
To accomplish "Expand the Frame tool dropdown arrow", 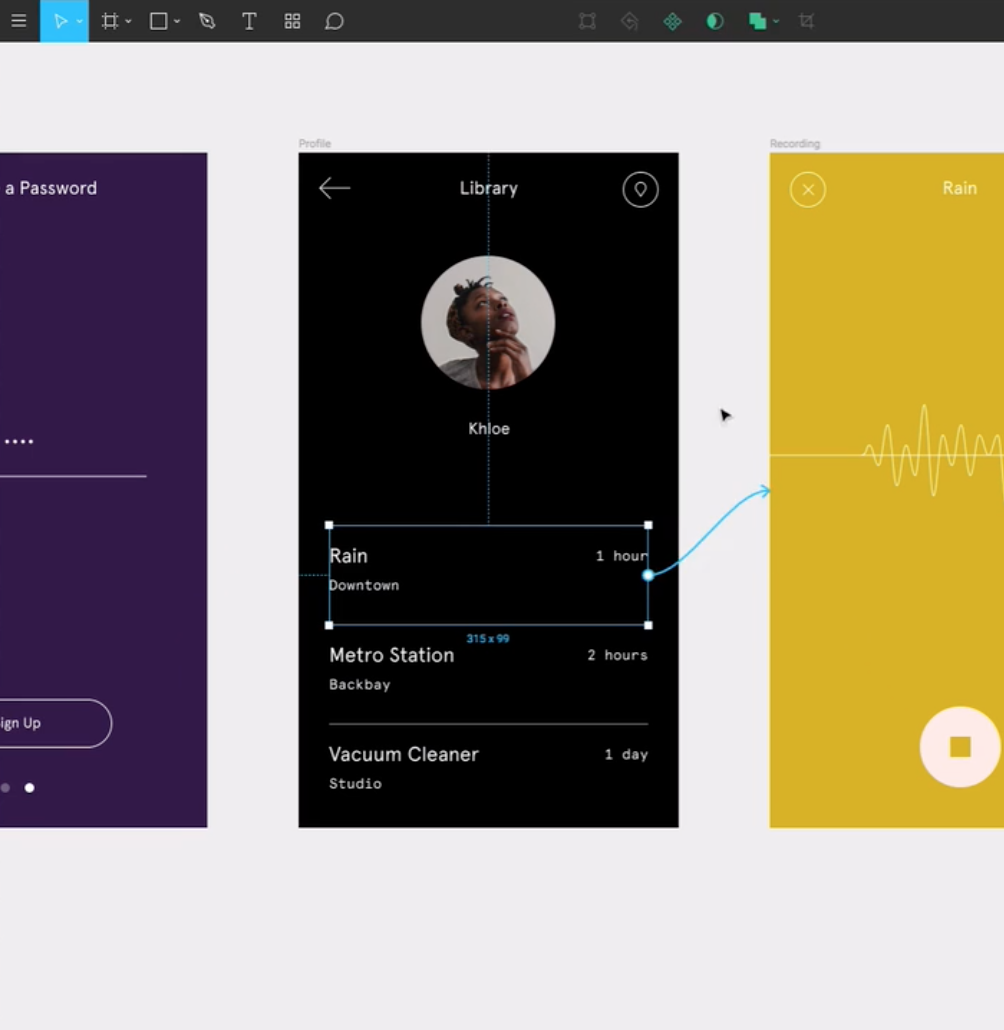I will 129,22.
